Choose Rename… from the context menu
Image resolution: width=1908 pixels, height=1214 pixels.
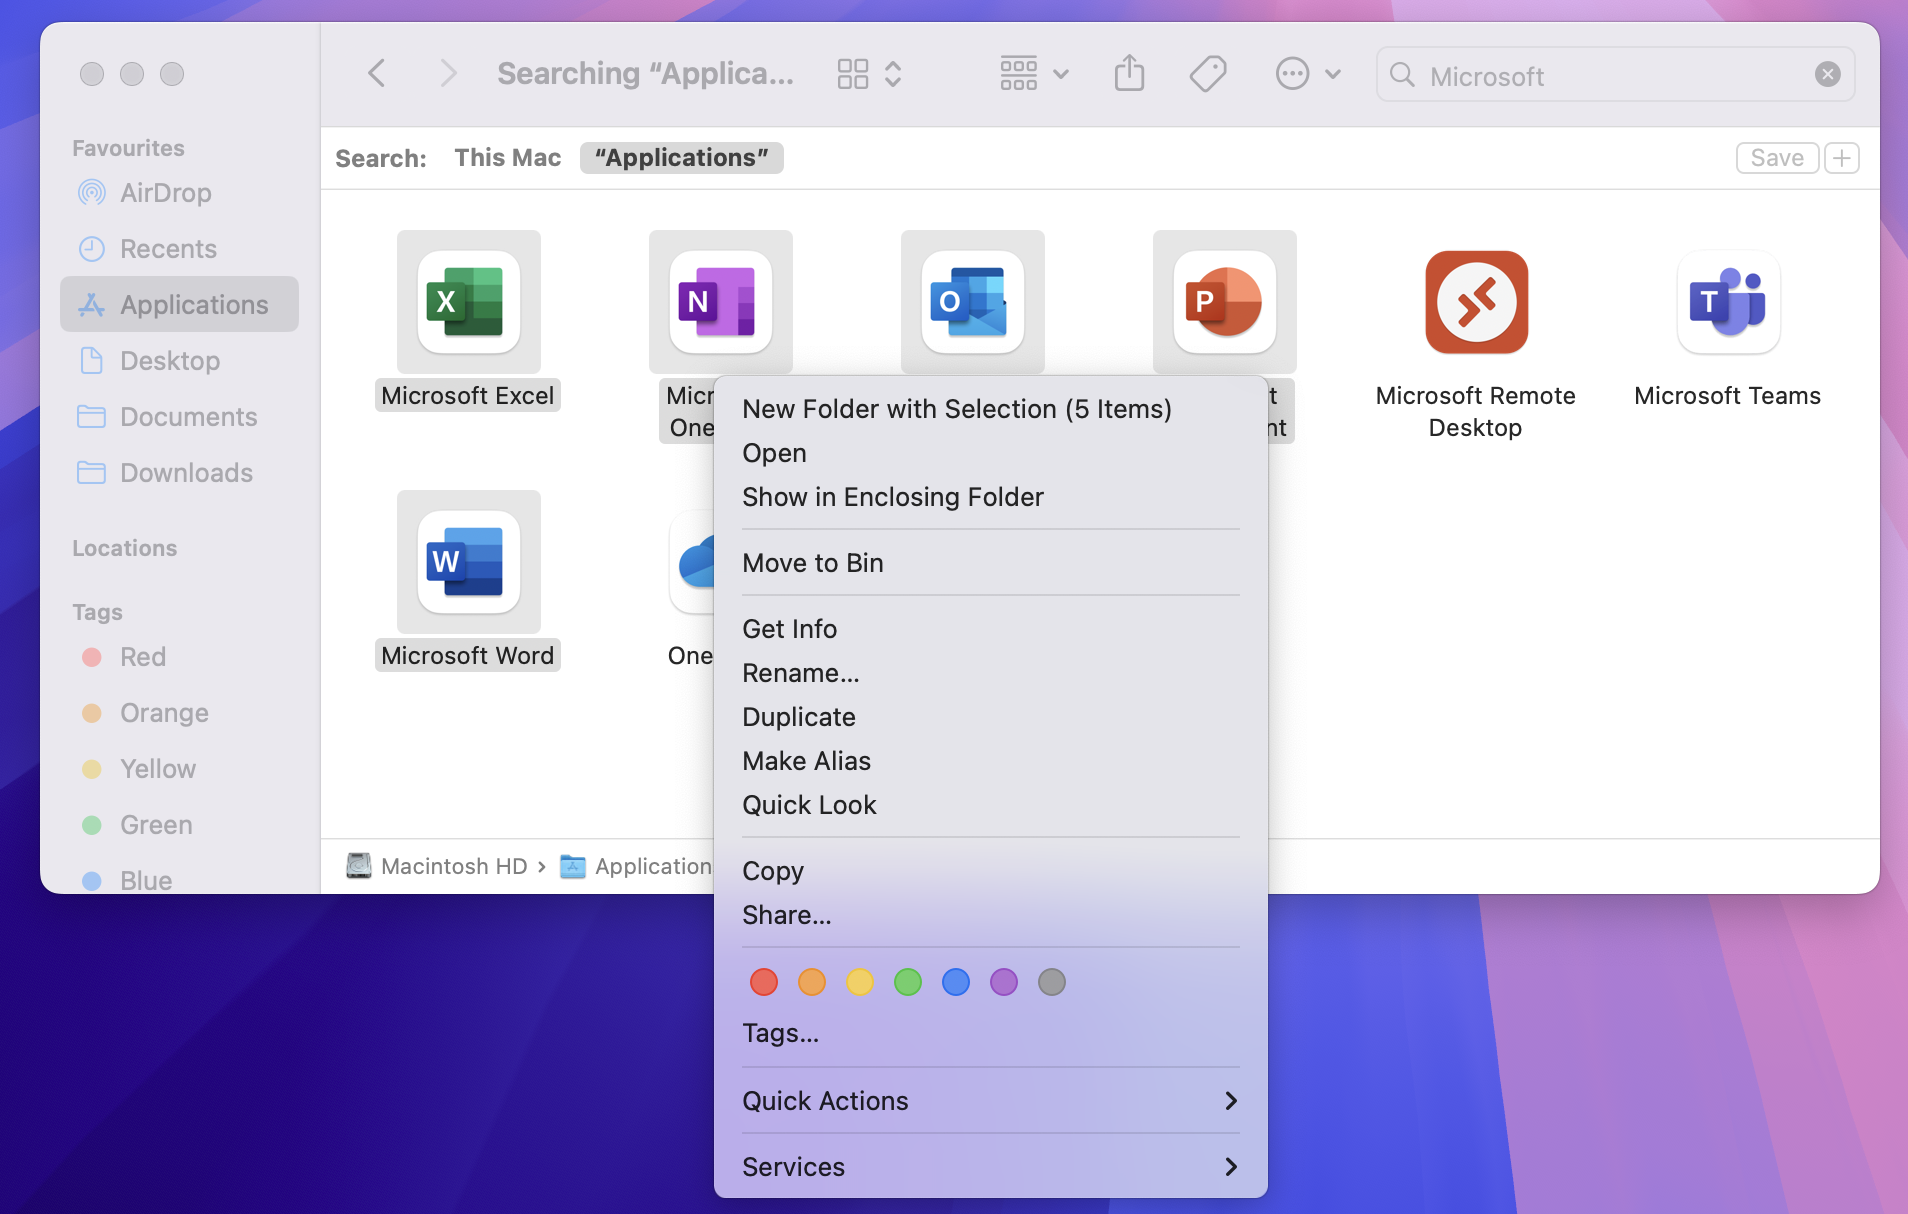[x=991, y=673]
